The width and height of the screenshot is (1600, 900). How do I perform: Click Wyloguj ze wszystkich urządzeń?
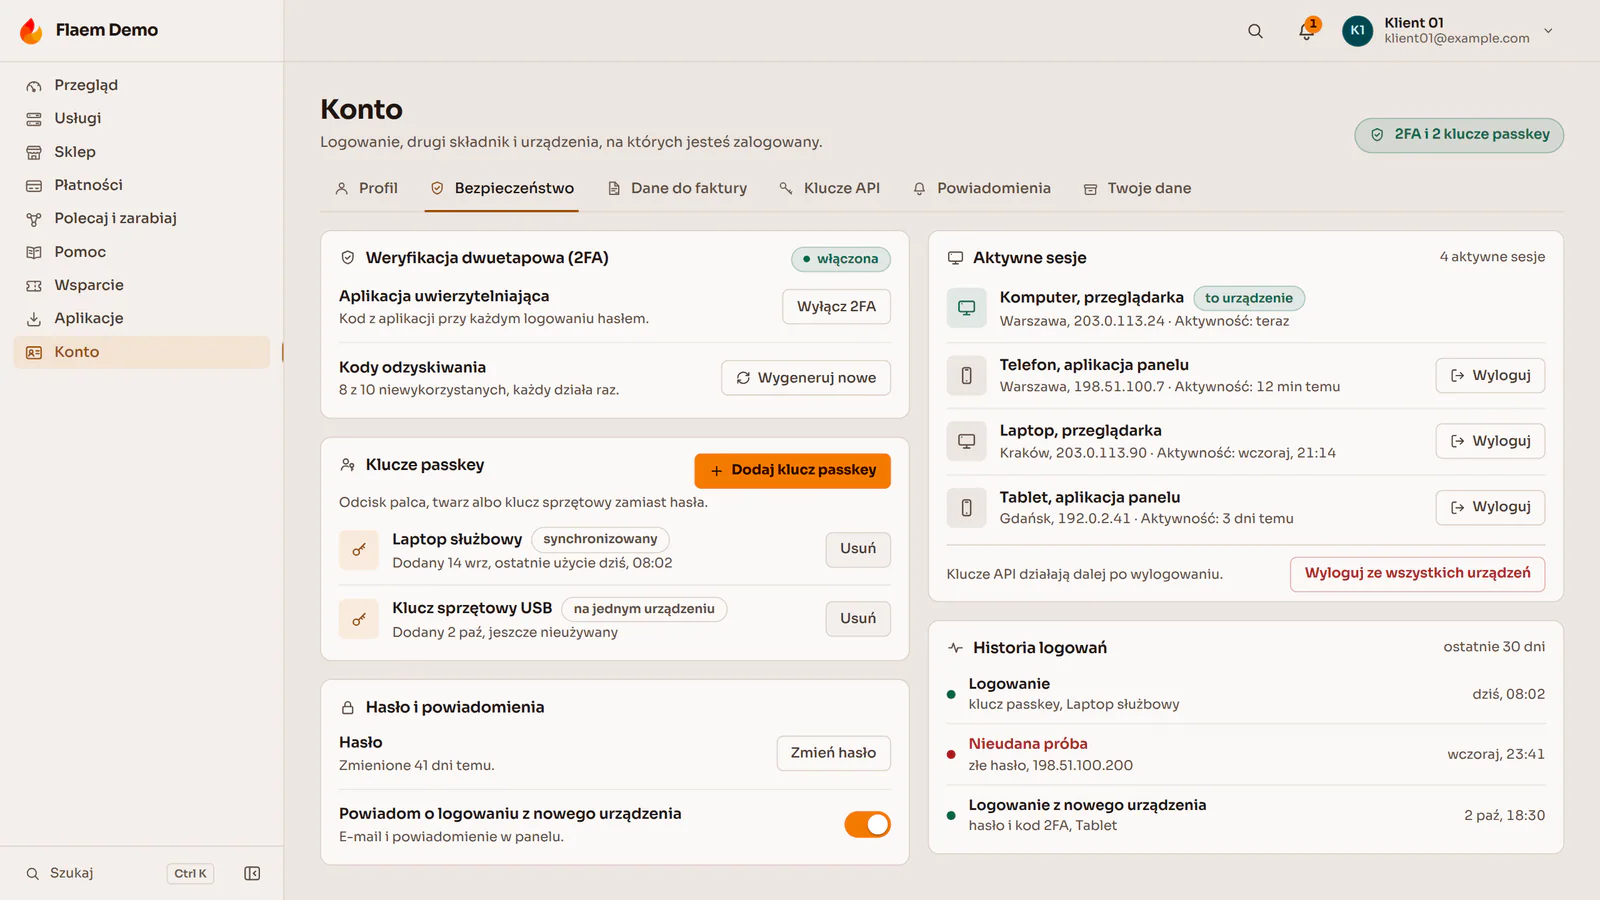[1417, 574]
